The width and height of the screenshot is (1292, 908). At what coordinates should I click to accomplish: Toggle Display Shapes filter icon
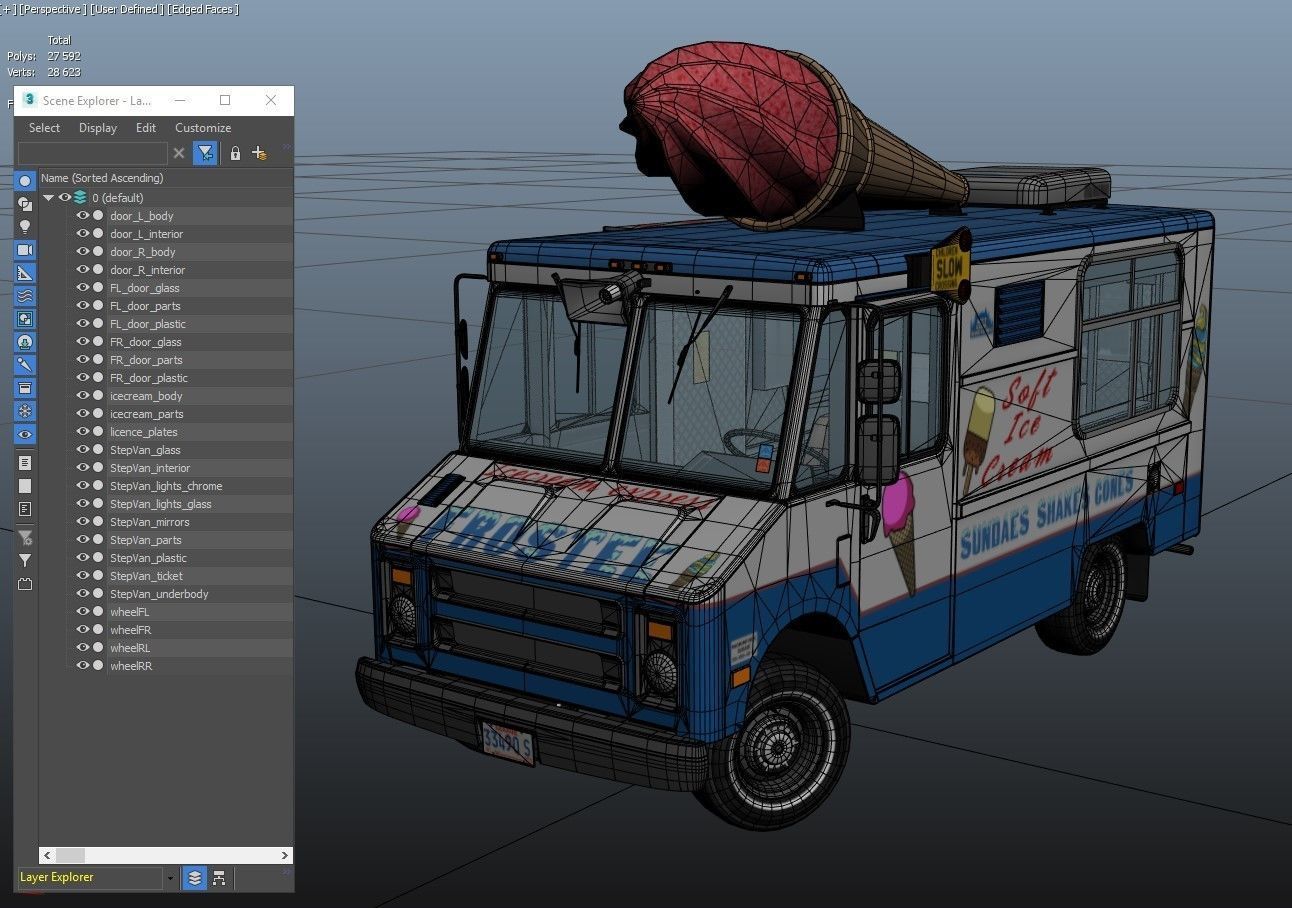(25, 204)
